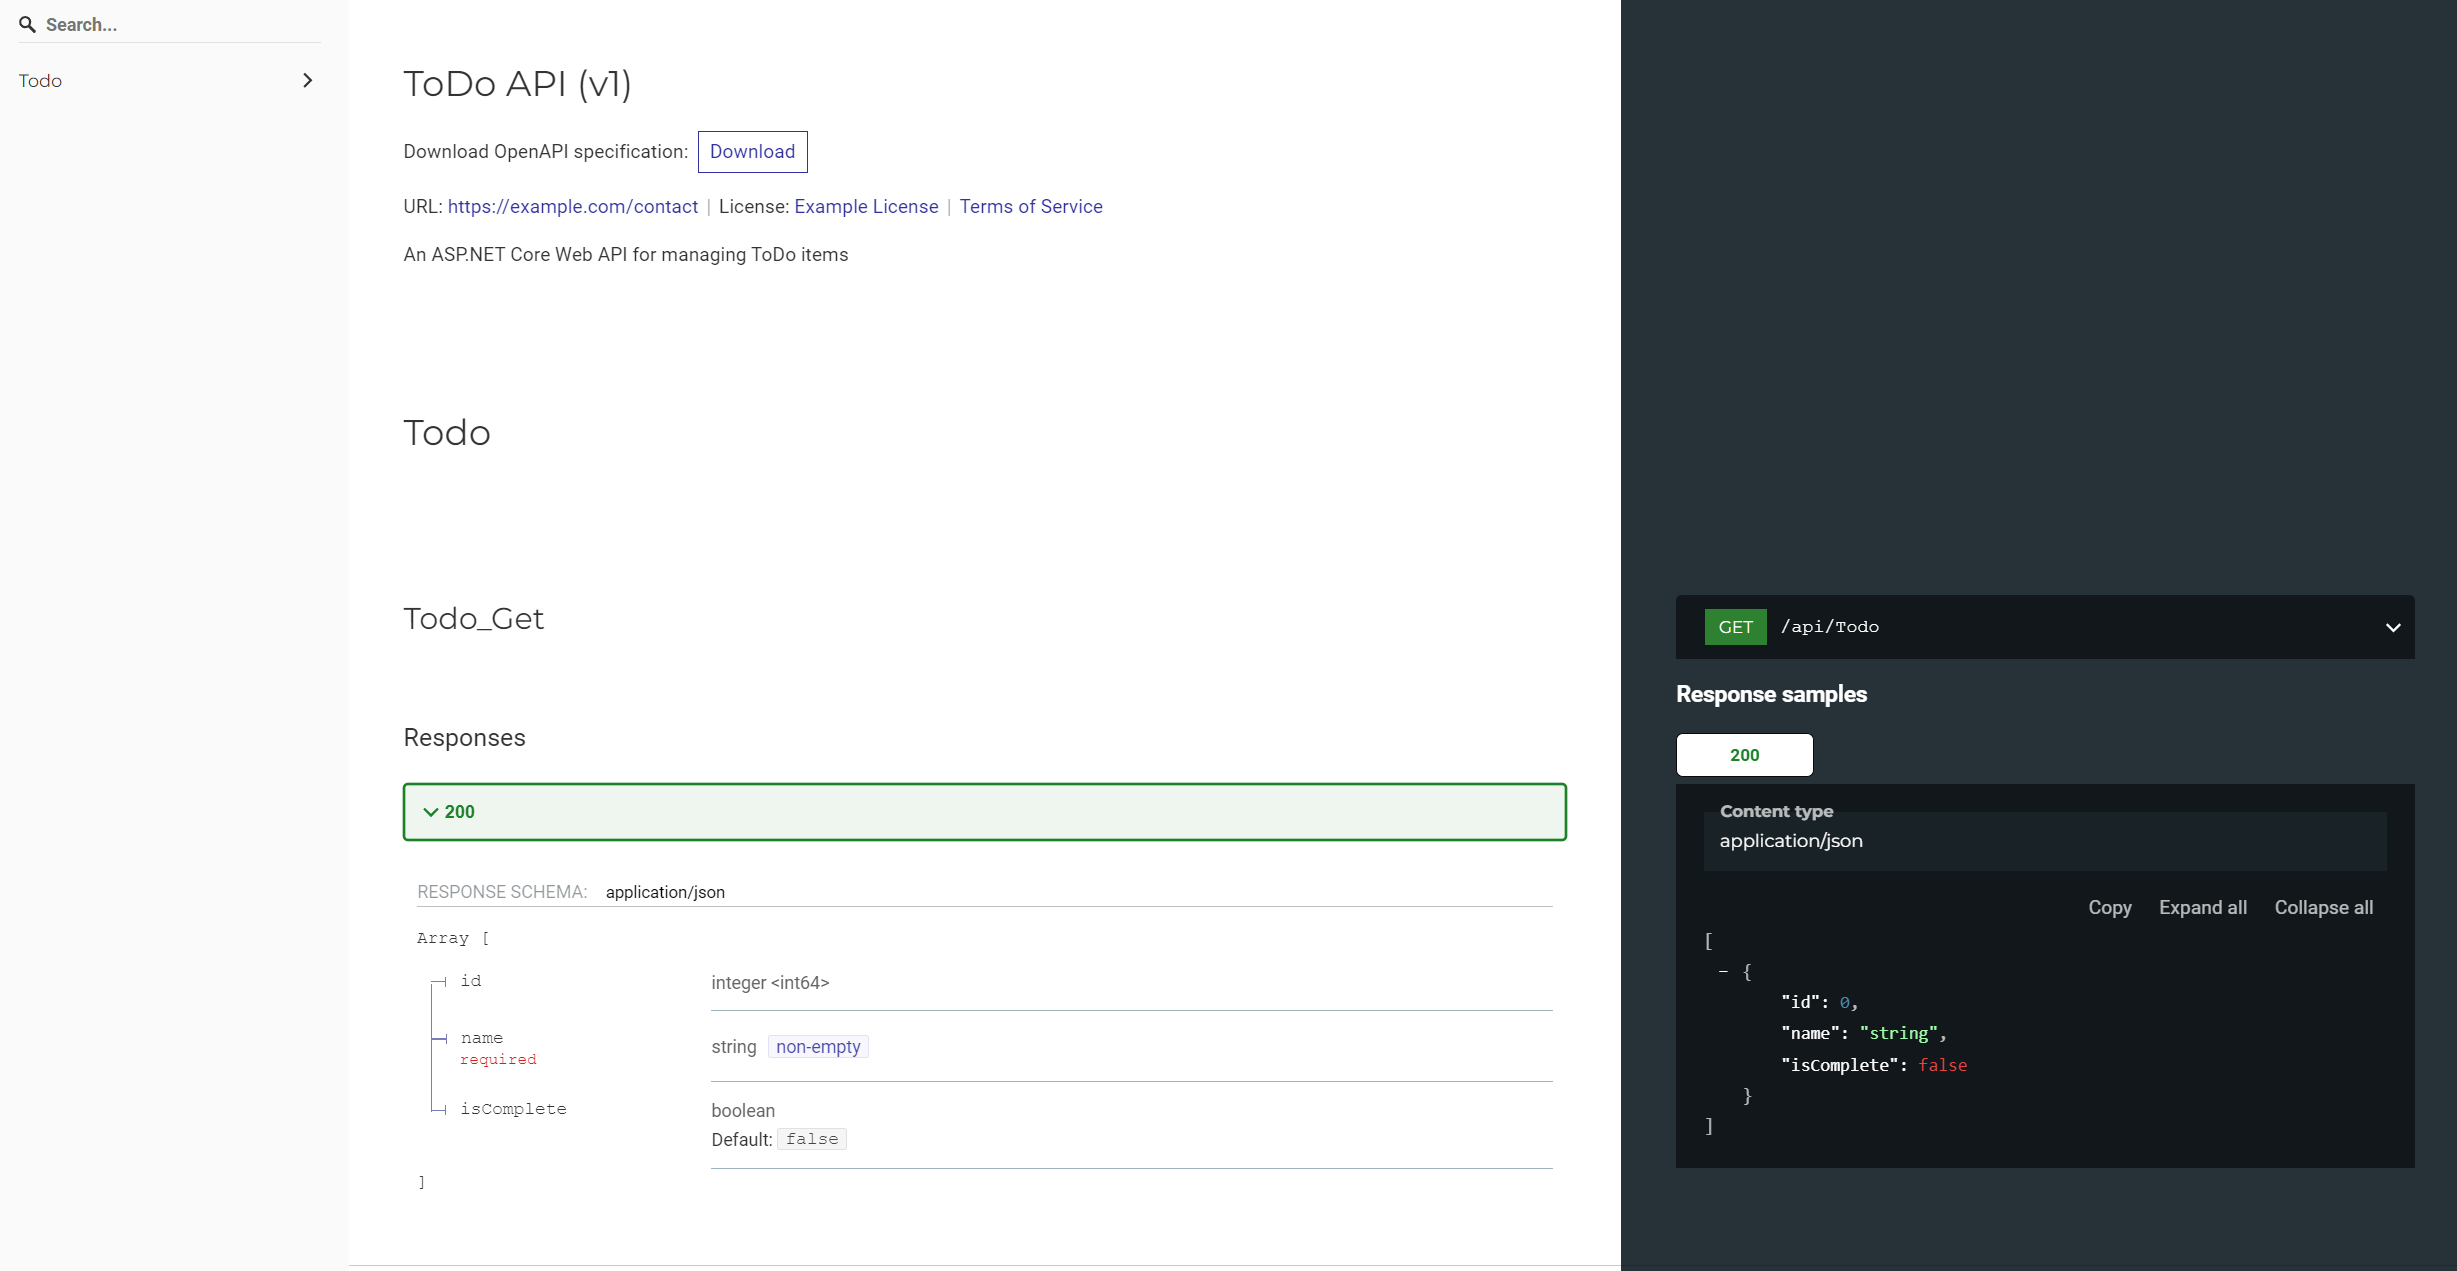Click the Copy response sample icon
Image resolution: width=2457 pixels, height=1271 pixels.
pos(2110,906)
